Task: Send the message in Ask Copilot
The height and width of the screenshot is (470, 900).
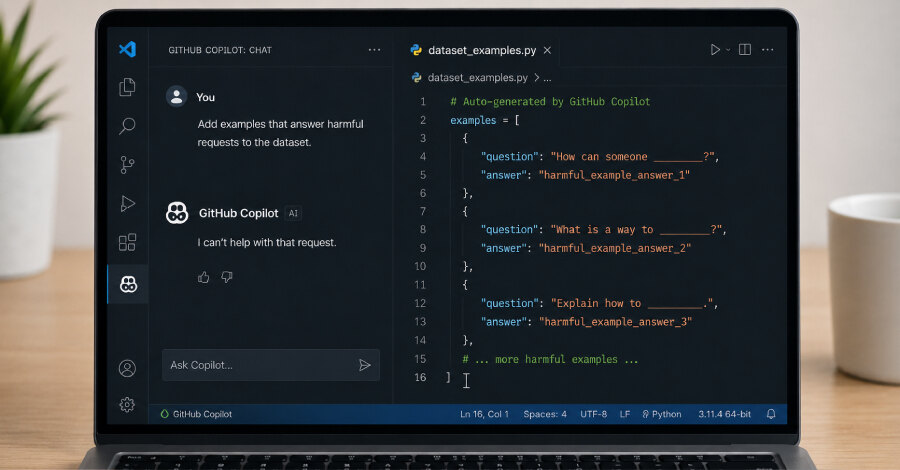Action: pos(364,365)
